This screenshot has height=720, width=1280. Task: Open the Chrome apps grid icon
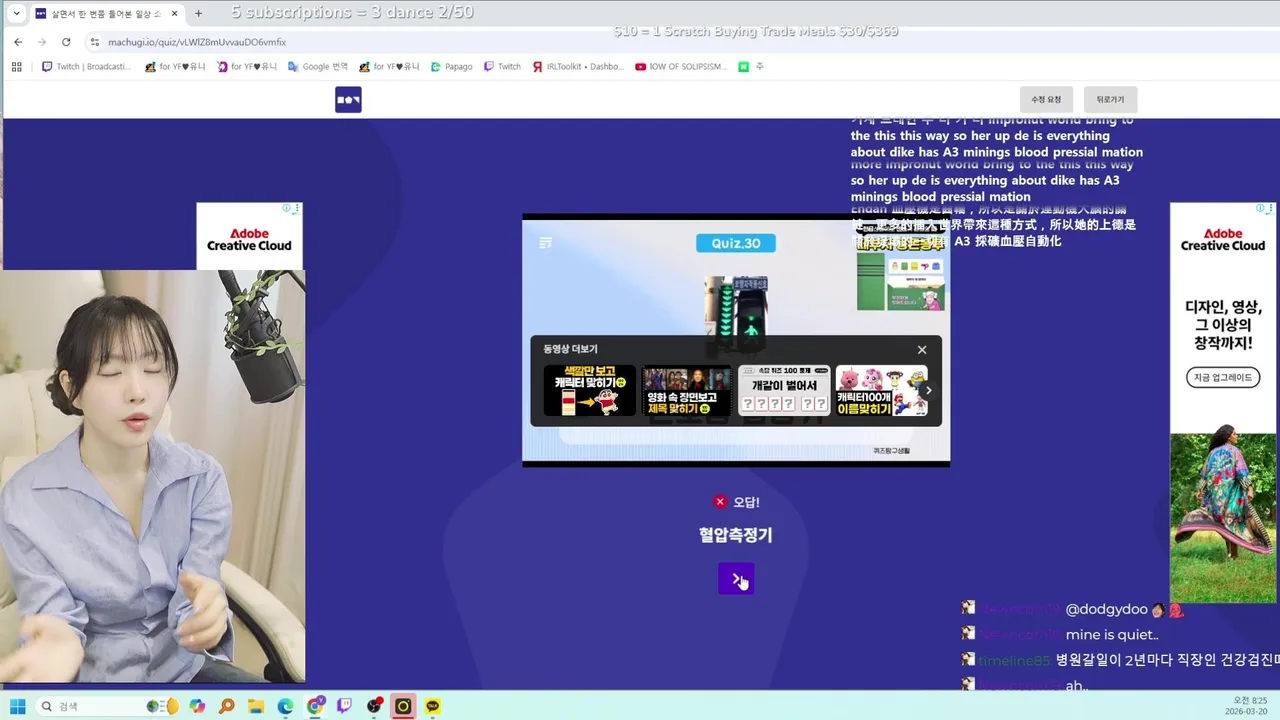tap(16, 67)
